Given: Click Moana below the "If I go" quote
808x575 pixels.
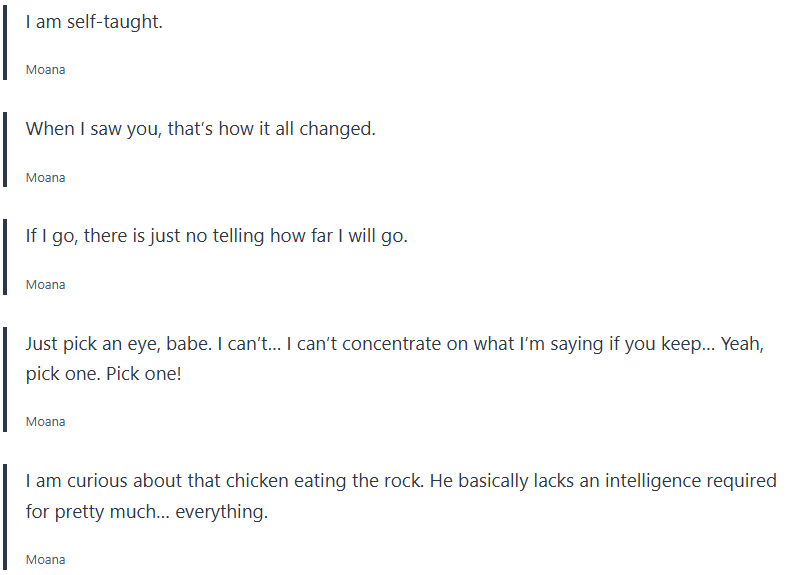Looking at the screenshot, I should [x=45, y=285].
